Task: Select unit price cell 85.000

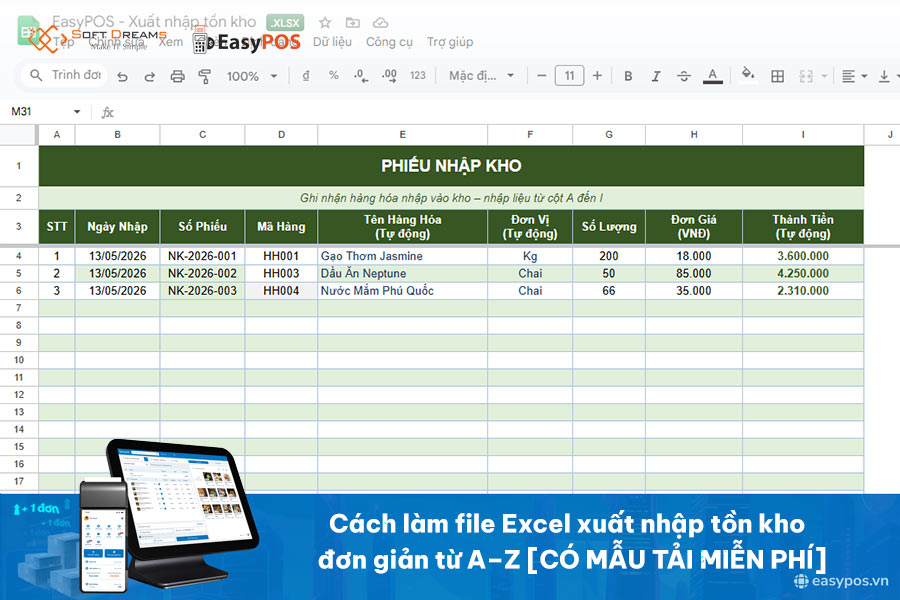Action: tap(694, 273)
